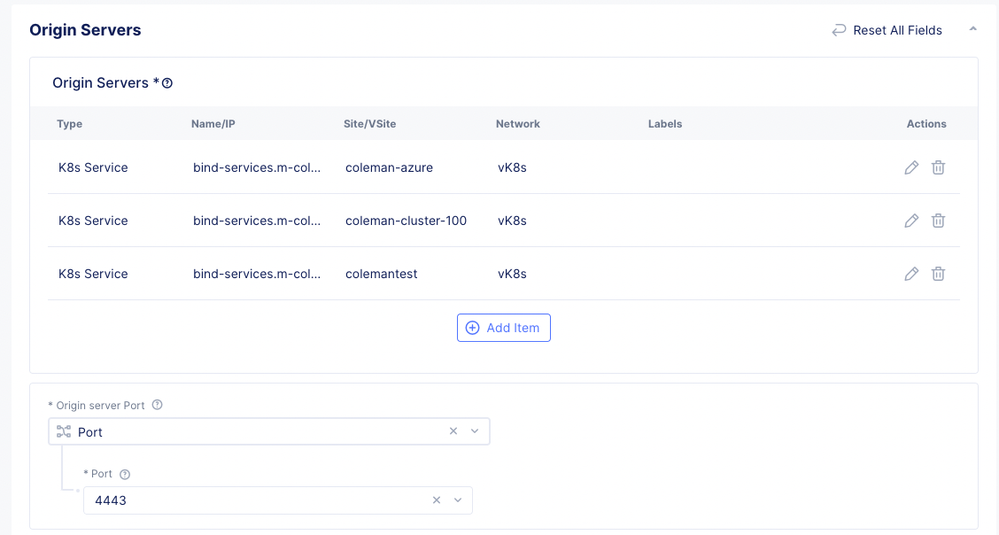Show help for Origin Servers field
This screenshot has height=535, width=999.
[168, 84]
